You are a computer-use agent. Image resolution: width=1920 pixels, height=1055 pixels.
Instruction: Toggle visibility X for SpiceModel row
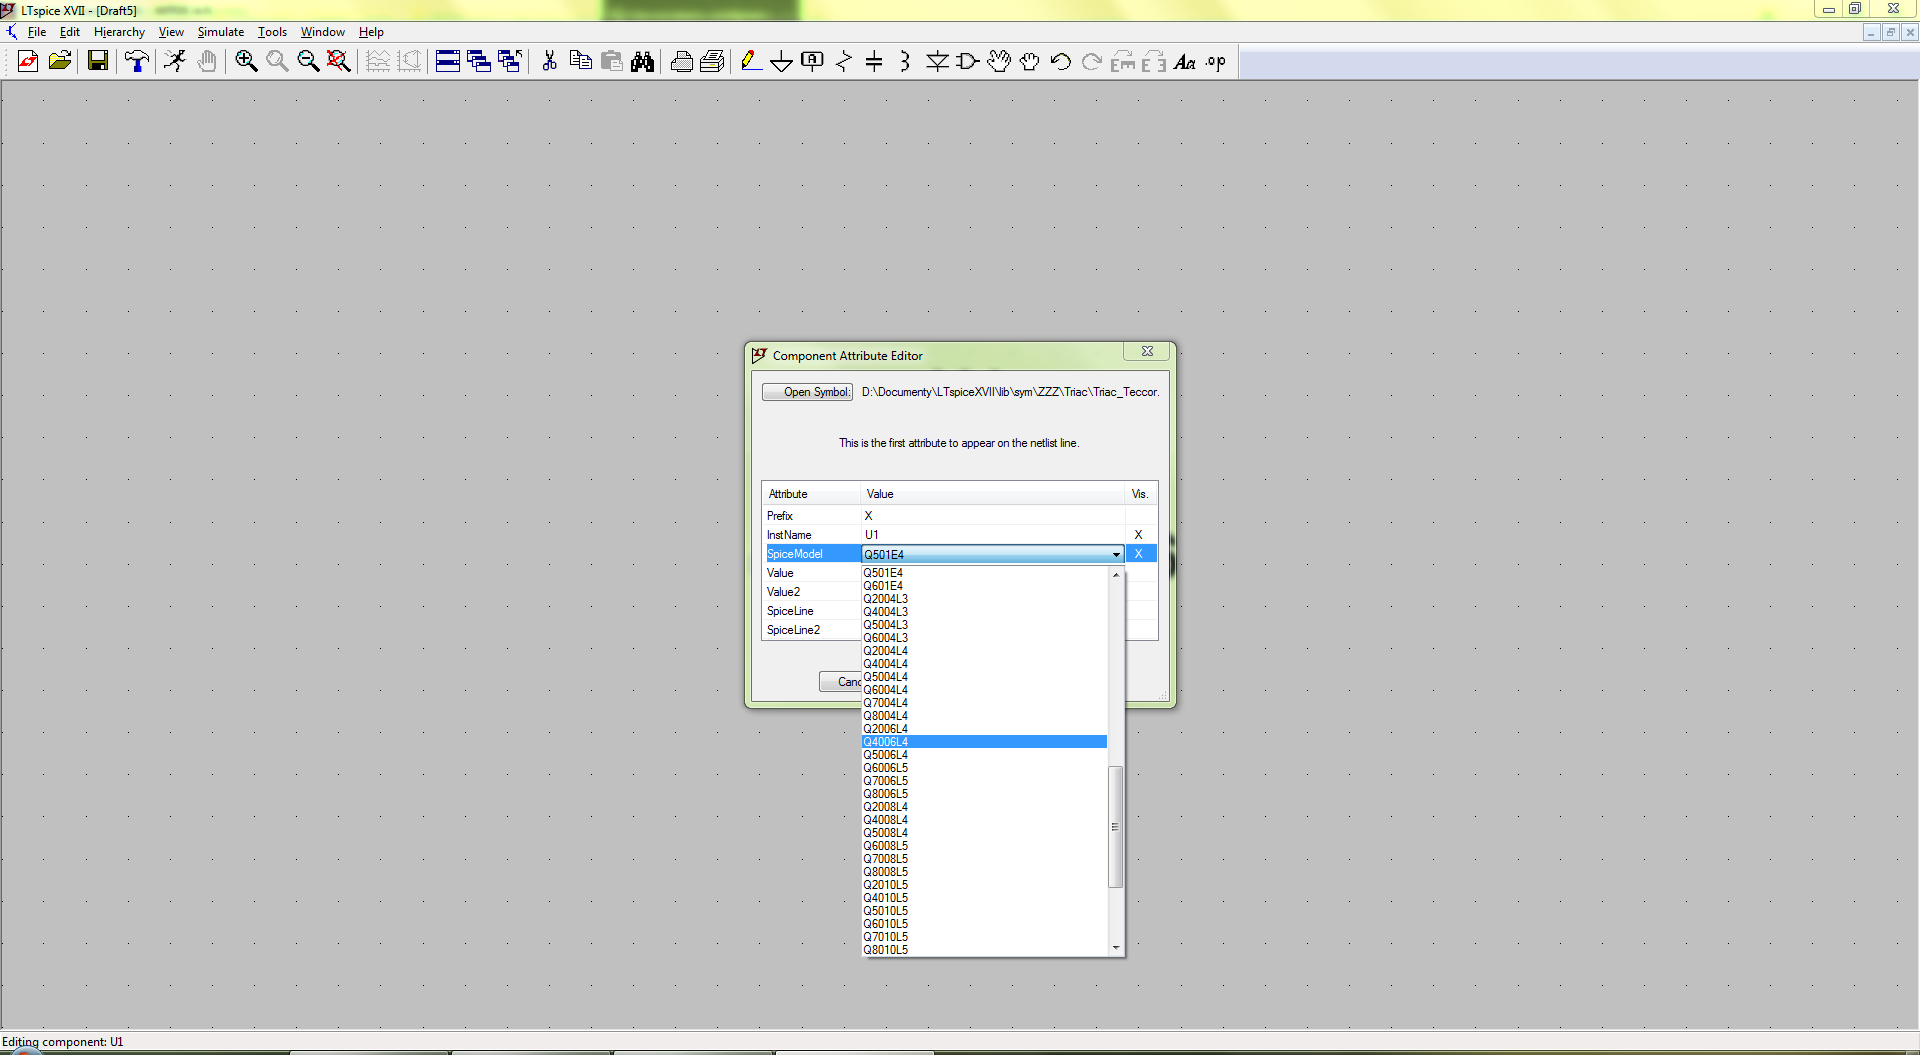(x=1138, y=554)
